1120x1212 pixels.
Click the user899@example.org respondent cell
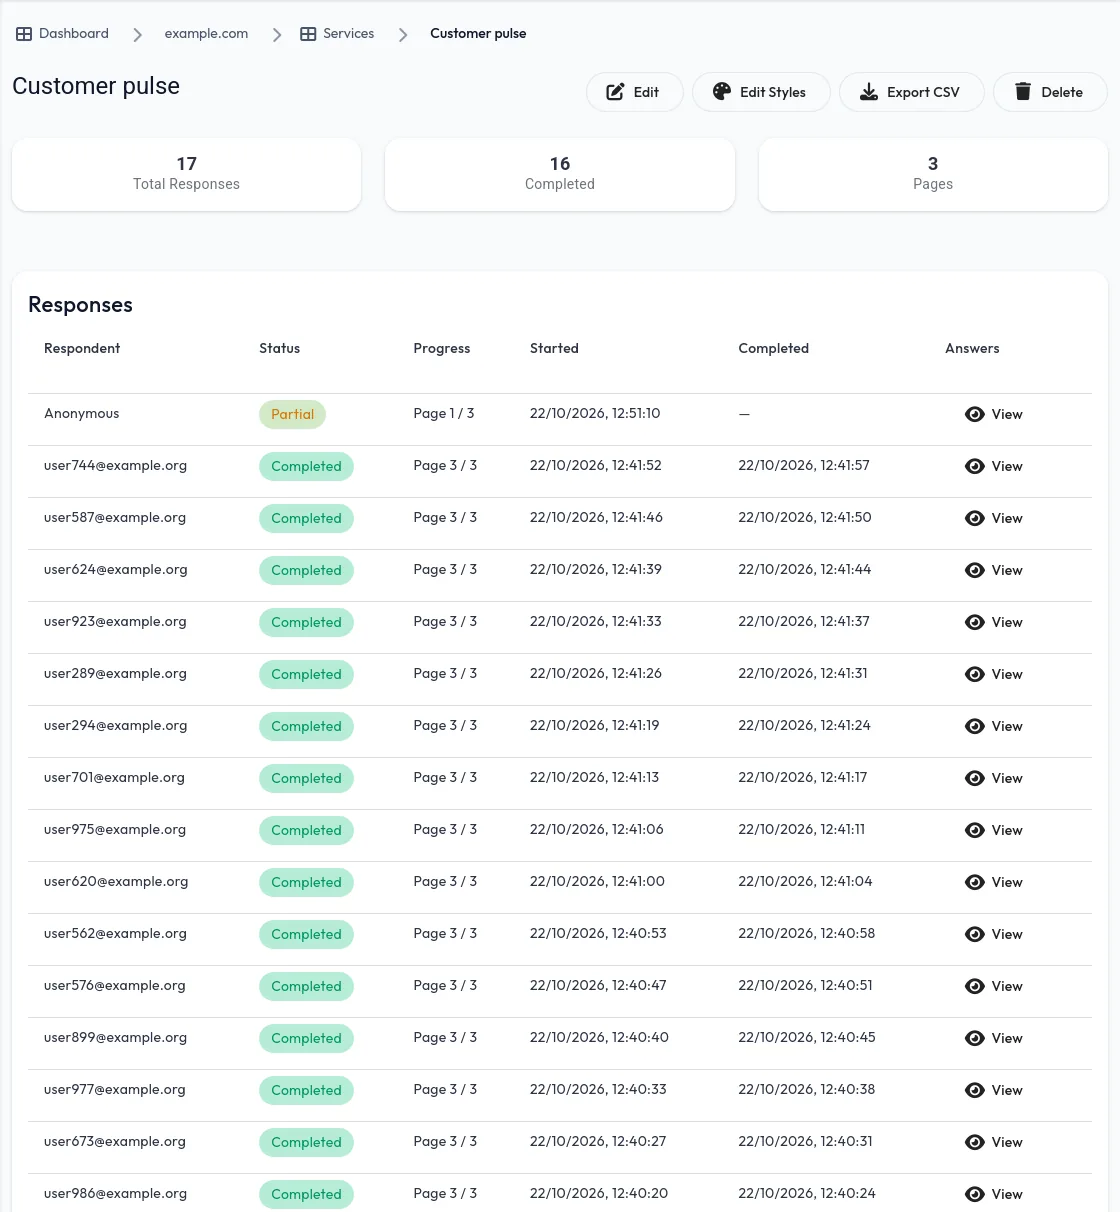(115, 1038)
